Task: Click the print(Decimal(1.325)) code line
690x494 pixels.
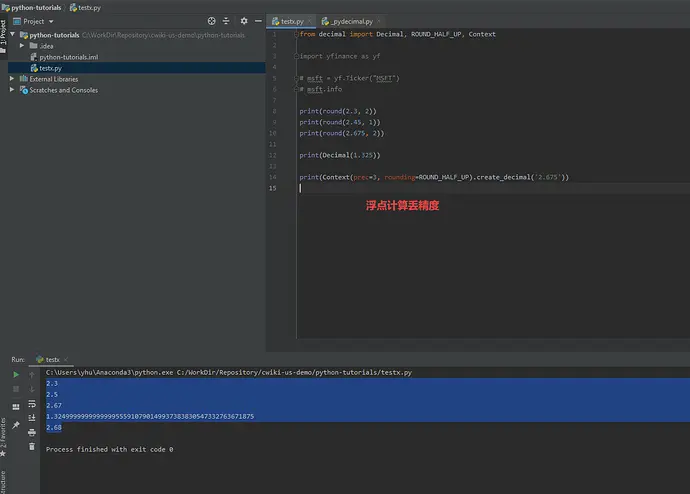Action: pyautogui.click(x=340, y=155)
